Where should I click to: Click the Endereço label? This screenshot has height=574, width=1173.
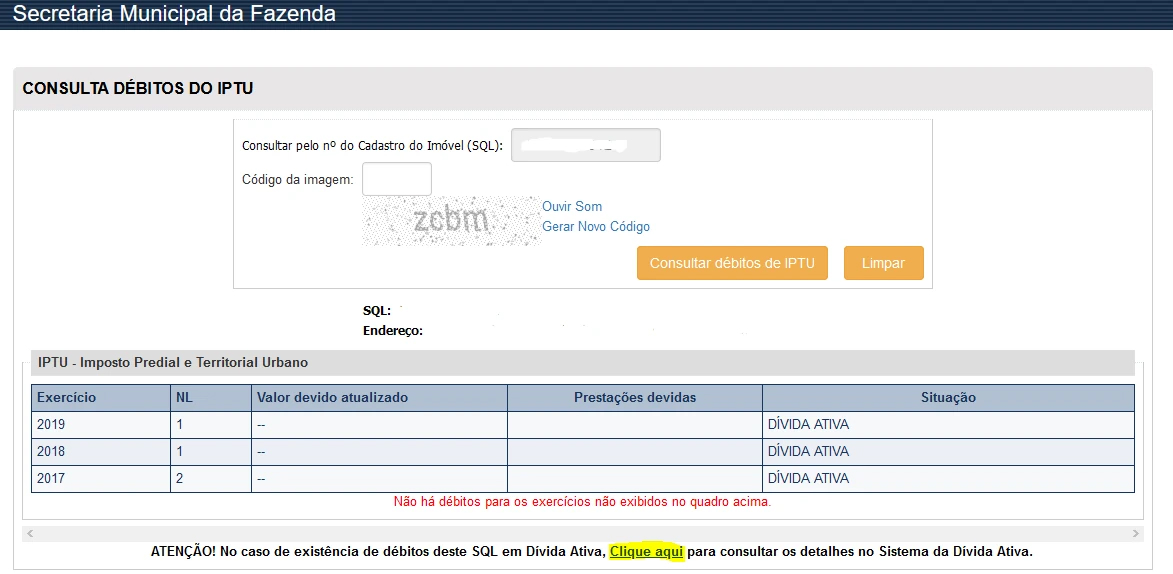(393, 330)
